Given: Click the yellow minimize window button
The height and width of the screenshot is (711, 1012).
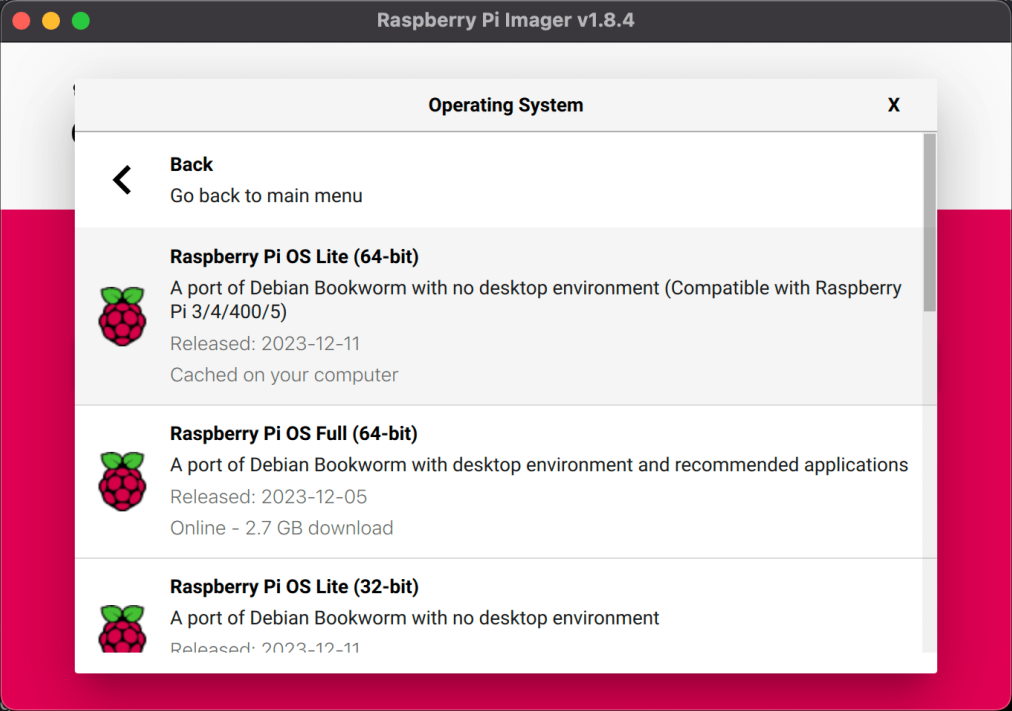Looking at the screenshot, I should [51, 21].
